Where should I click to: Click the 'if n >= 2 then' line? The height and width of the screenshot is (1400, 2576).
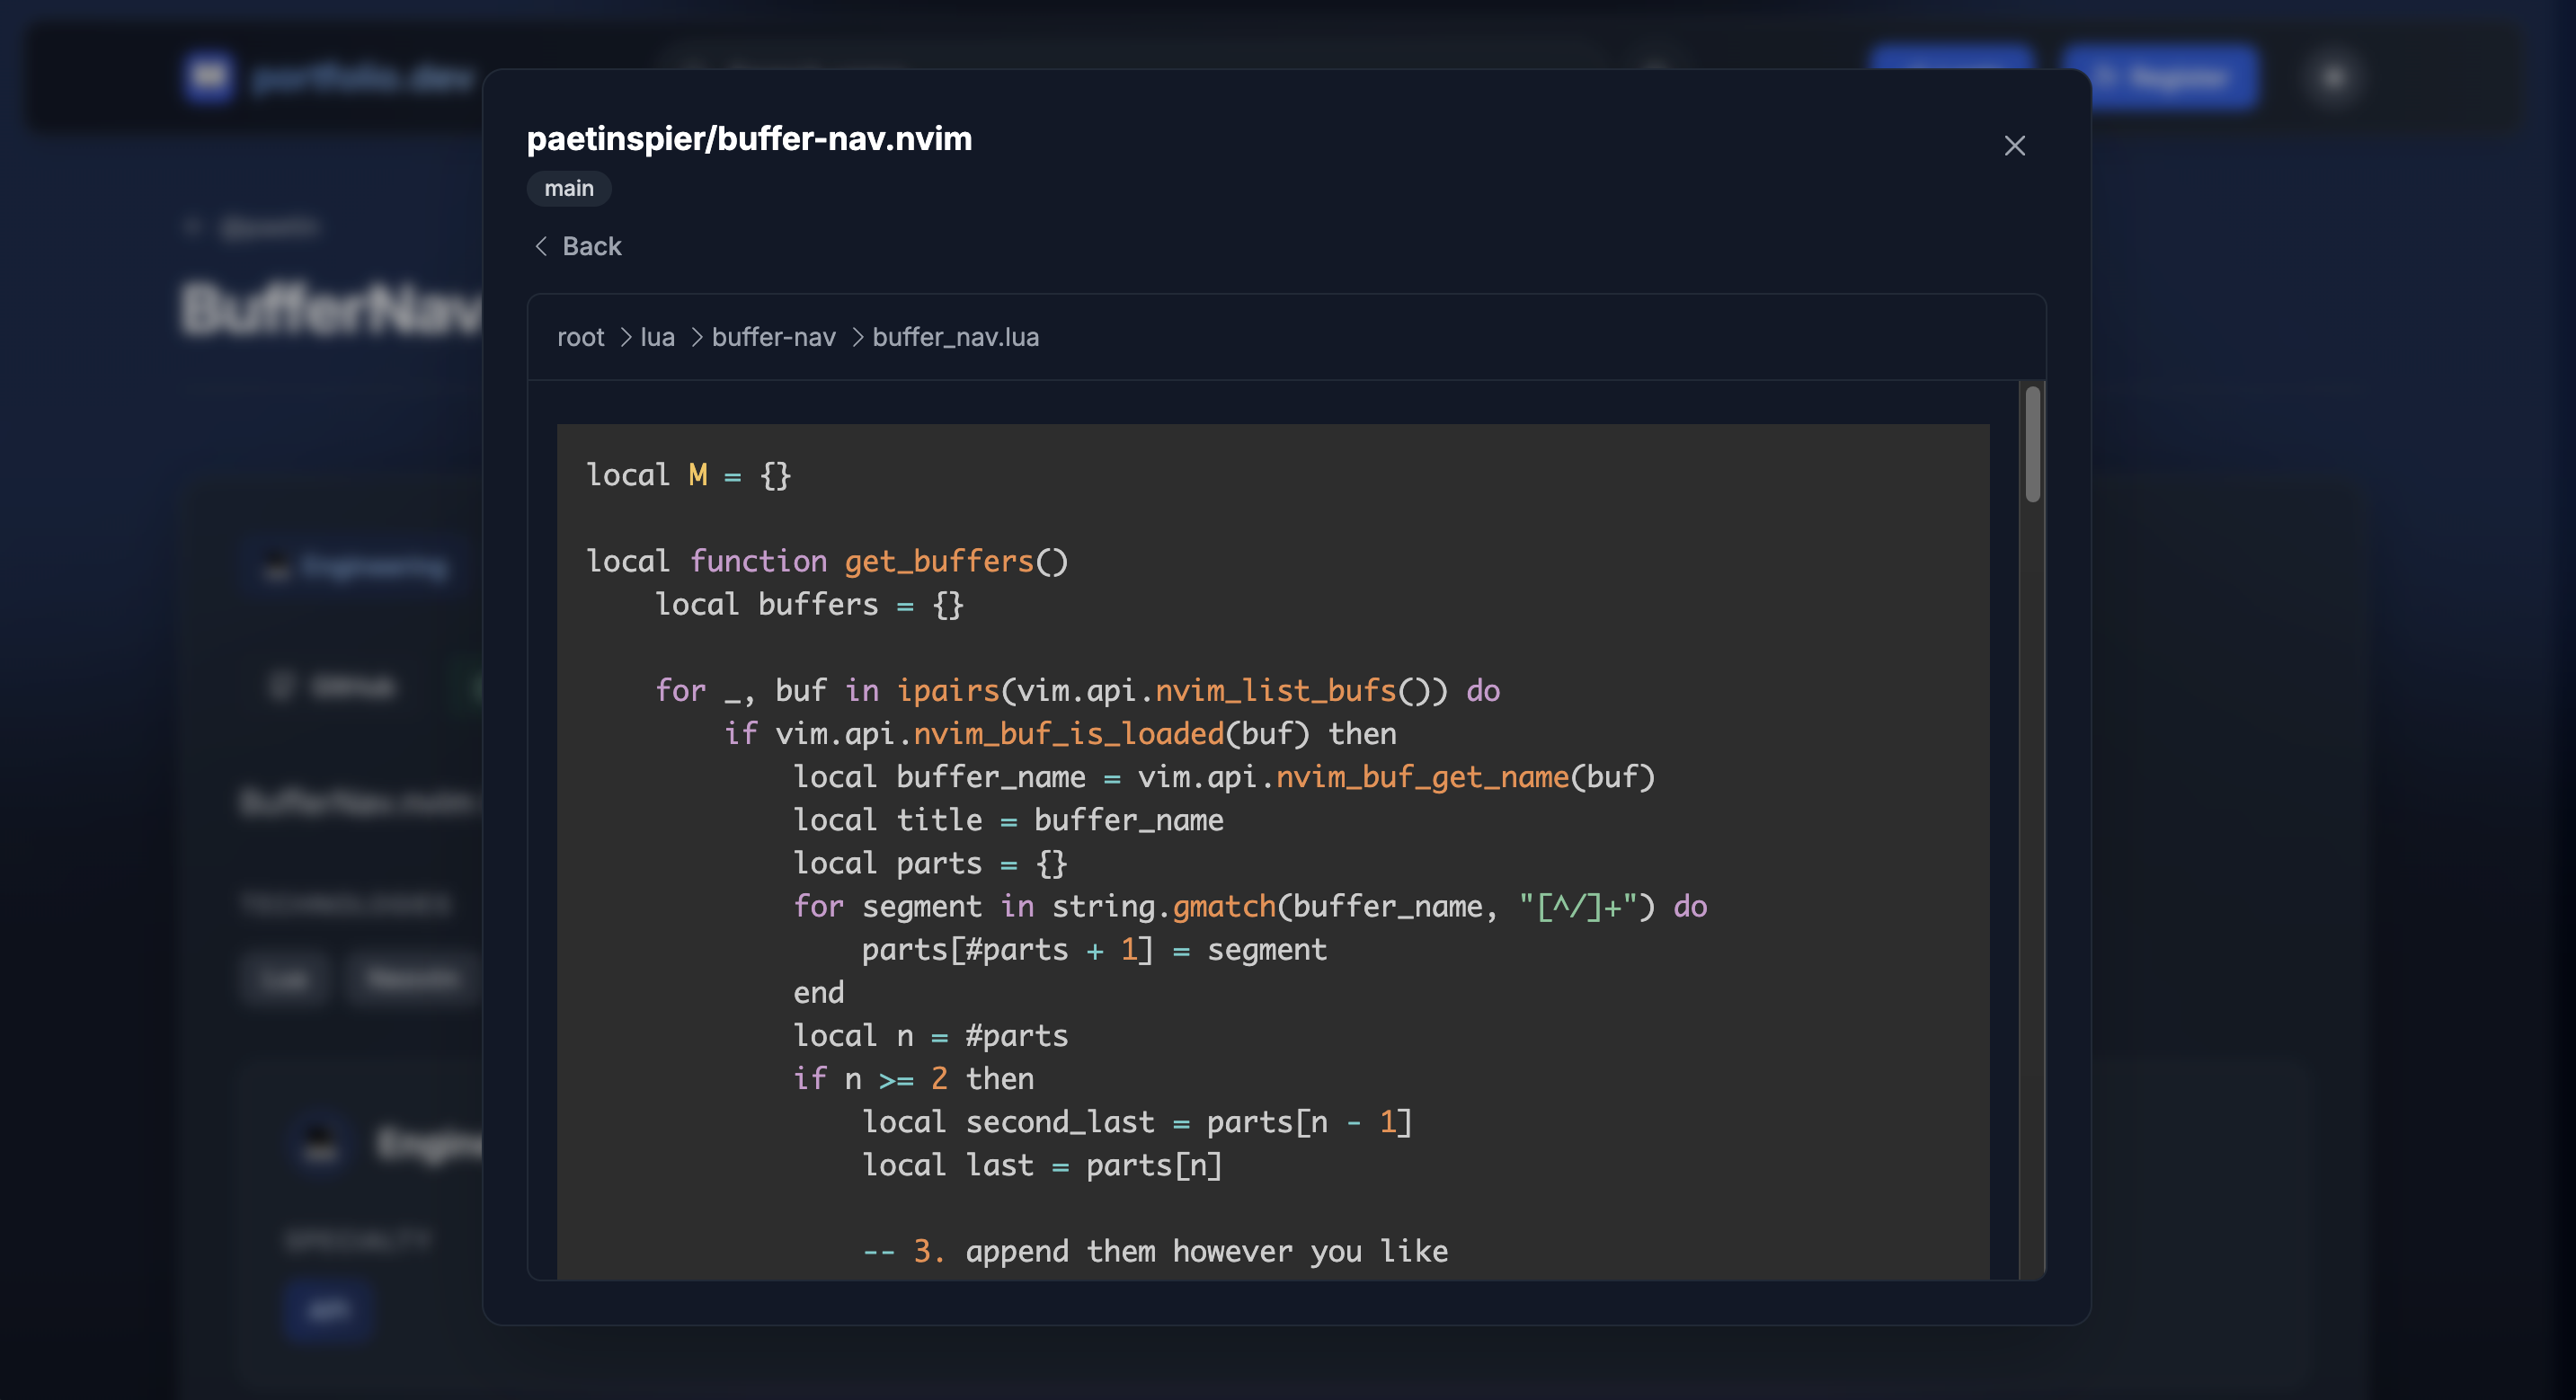pyautogui.click(x=913, y=1078)
